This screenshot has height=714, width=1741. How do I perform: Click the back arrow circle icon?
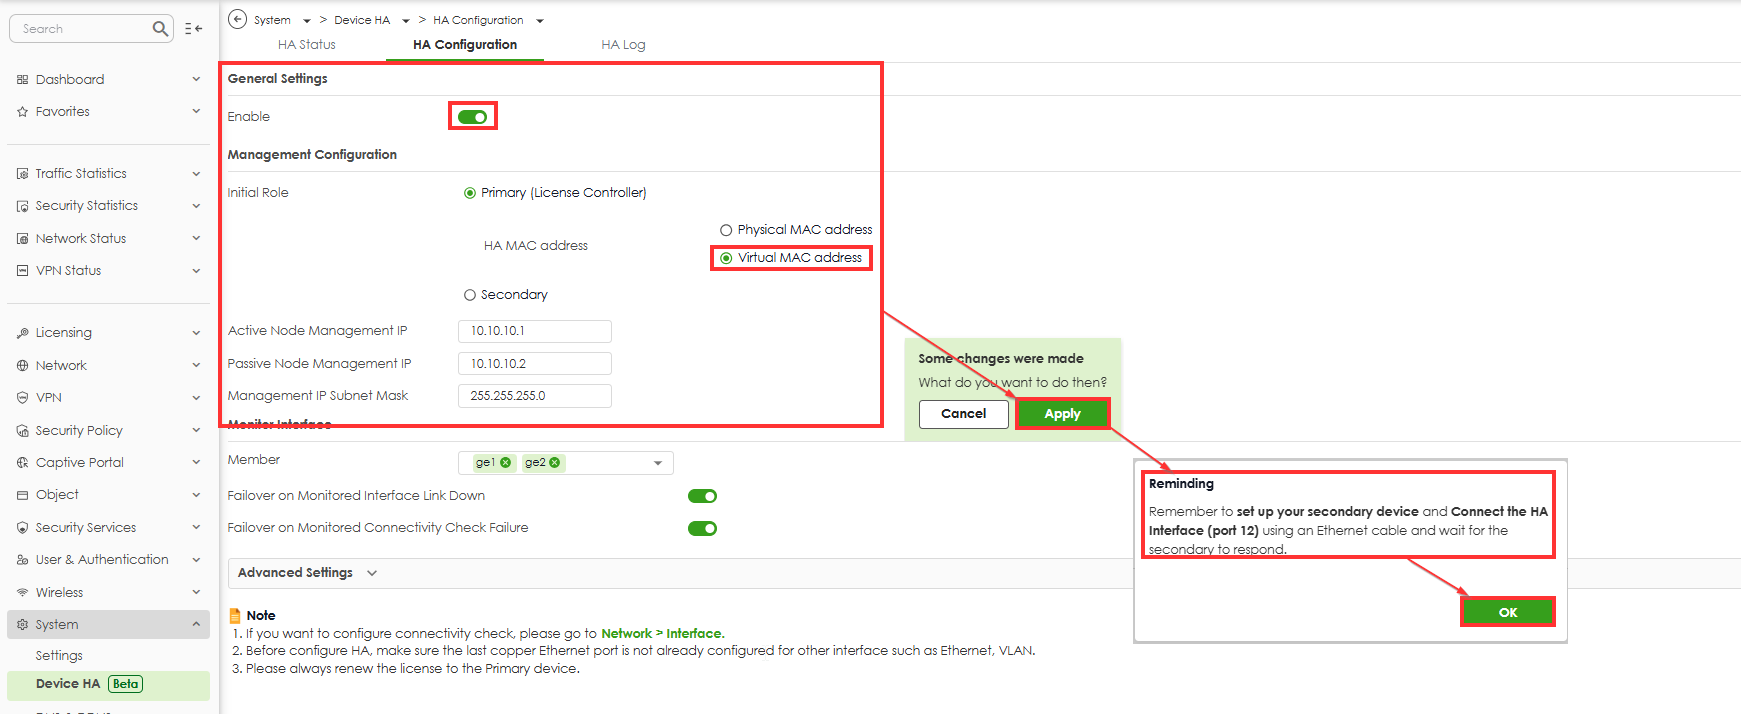(237, 19)
